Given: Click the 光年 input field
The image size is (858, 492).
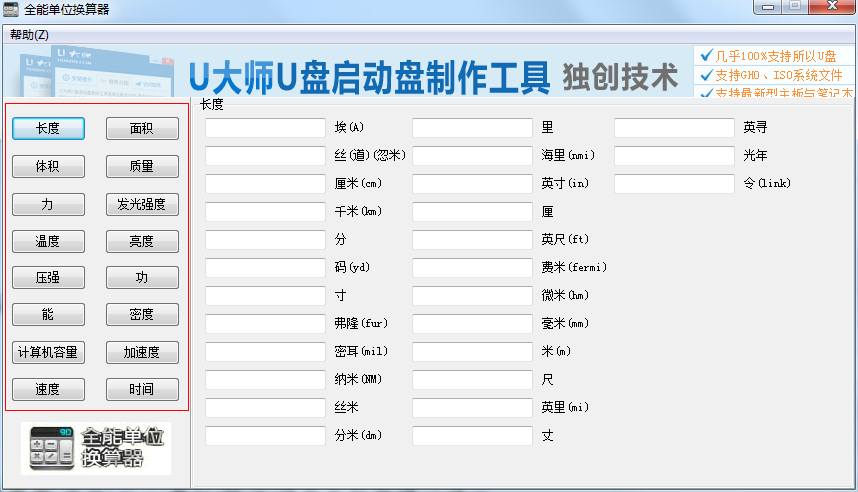Looking at the screenshot, I should pos(674,156).
